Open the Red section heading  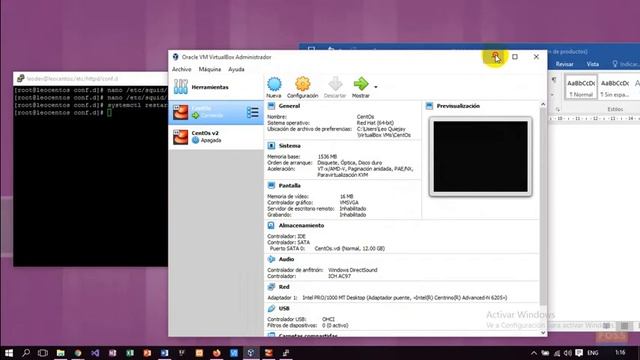pos(284,287)
